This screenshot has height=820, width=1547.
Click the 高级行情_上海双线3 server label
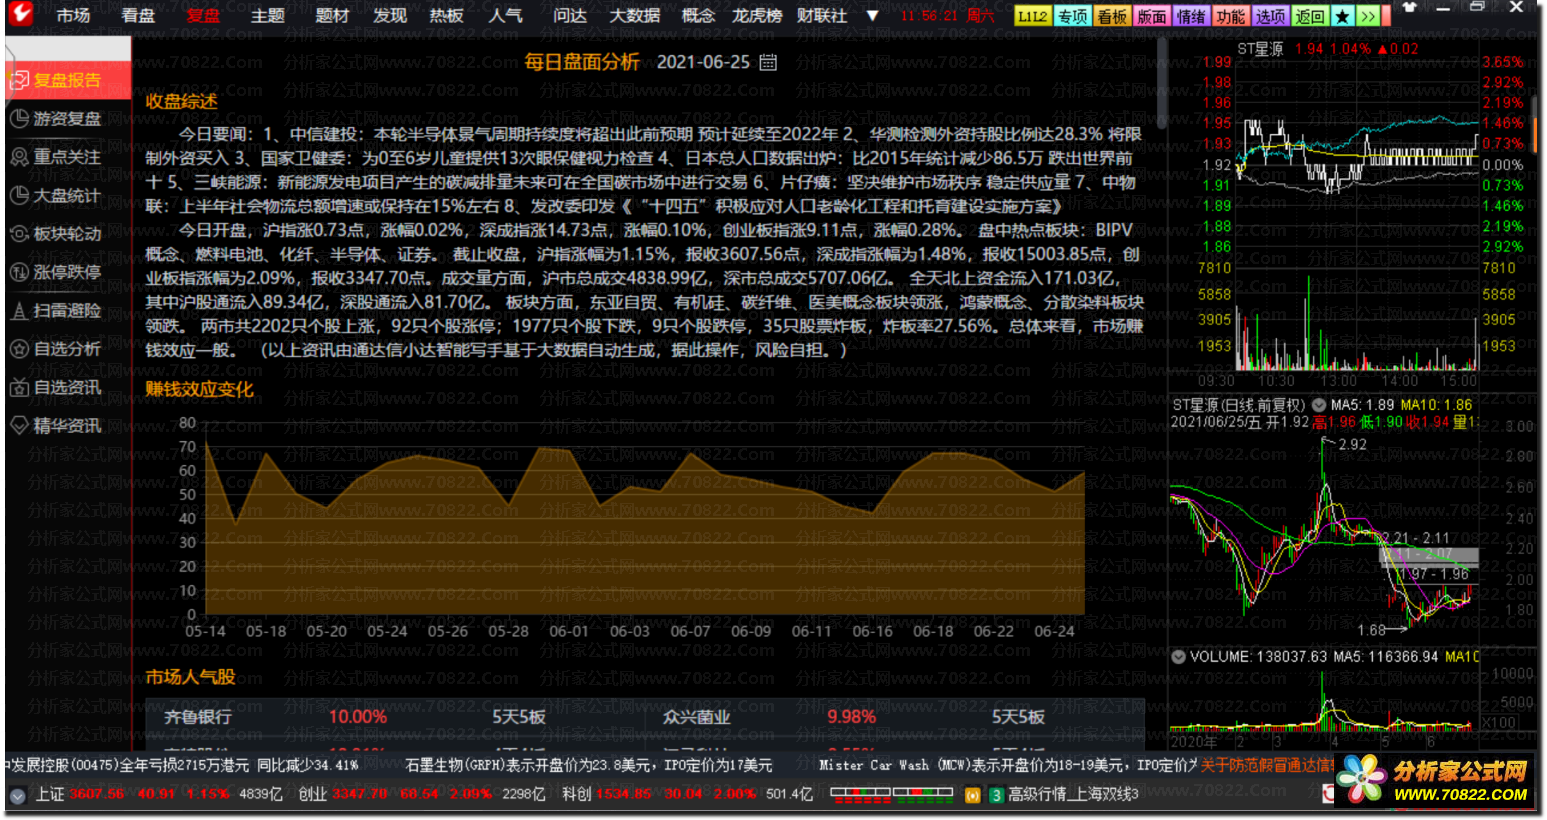click(1073, 794)
